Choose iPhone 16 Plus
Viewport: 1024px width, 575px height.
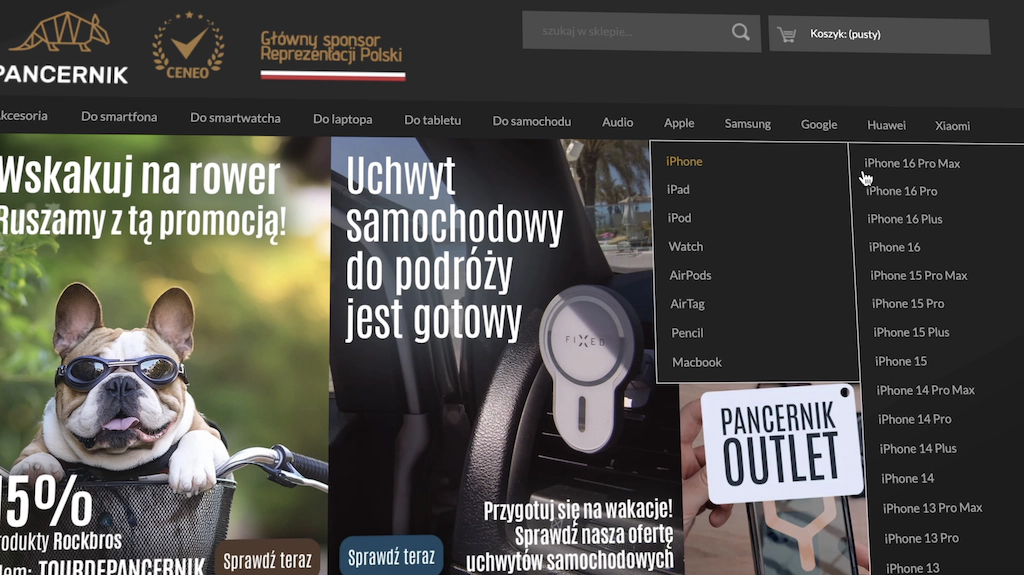[x=904, y=220]
